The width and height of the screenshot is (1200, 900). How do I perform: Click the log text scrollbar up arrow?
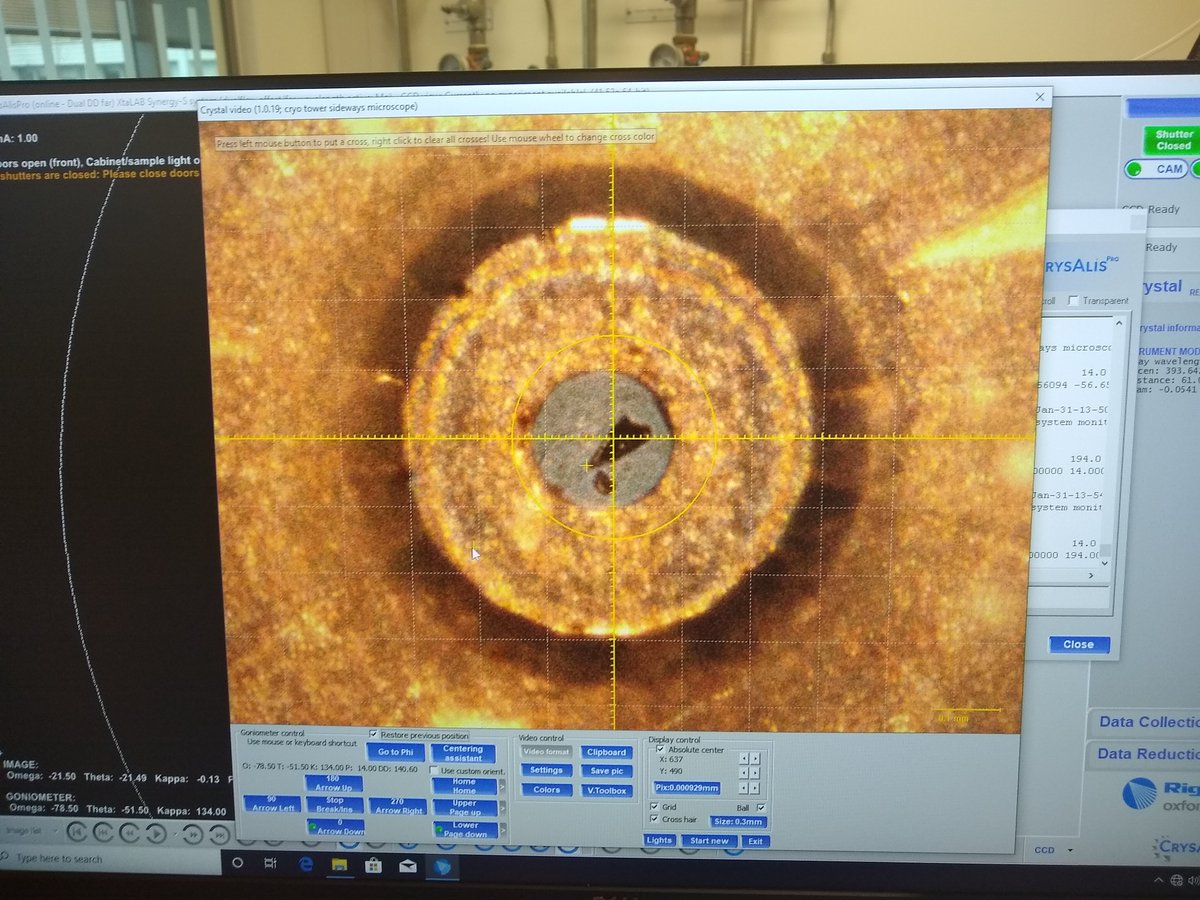[x=1119, y=323]
